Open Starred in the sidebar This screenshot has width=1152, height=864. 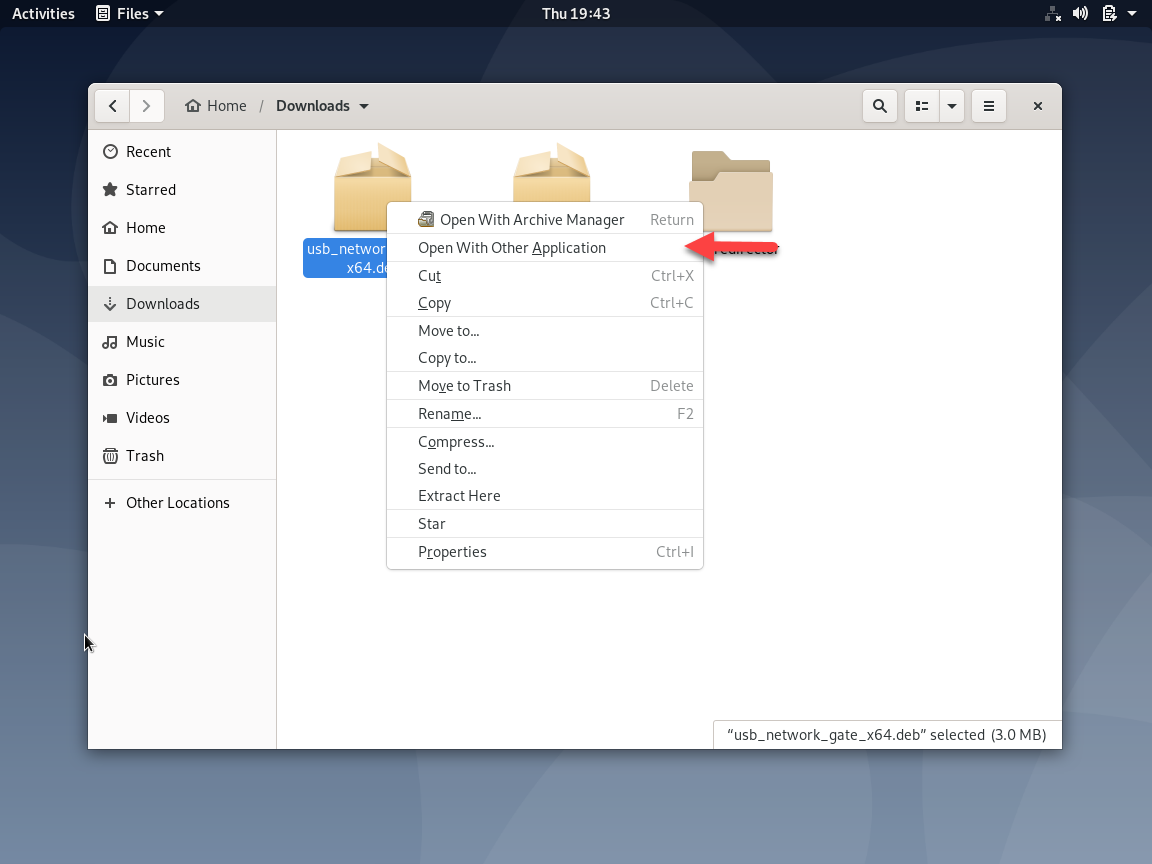tap(150, 190)
